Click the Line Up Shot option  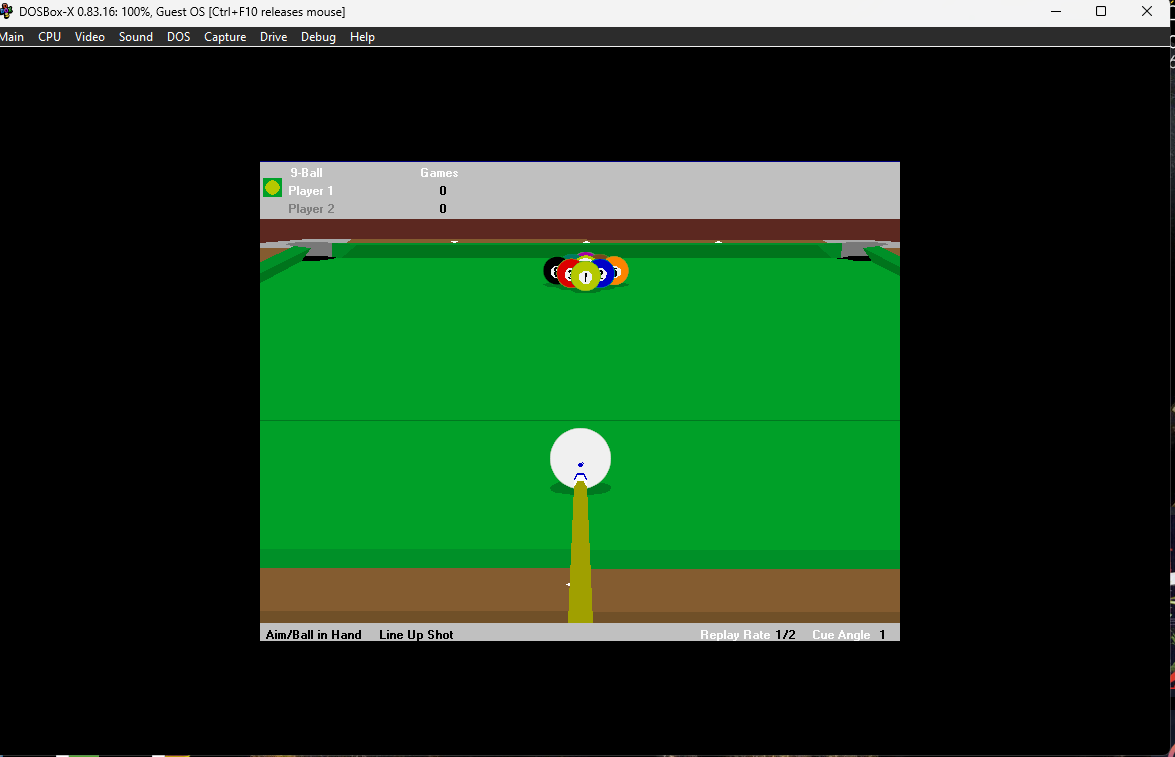click(x=416, y=634)
